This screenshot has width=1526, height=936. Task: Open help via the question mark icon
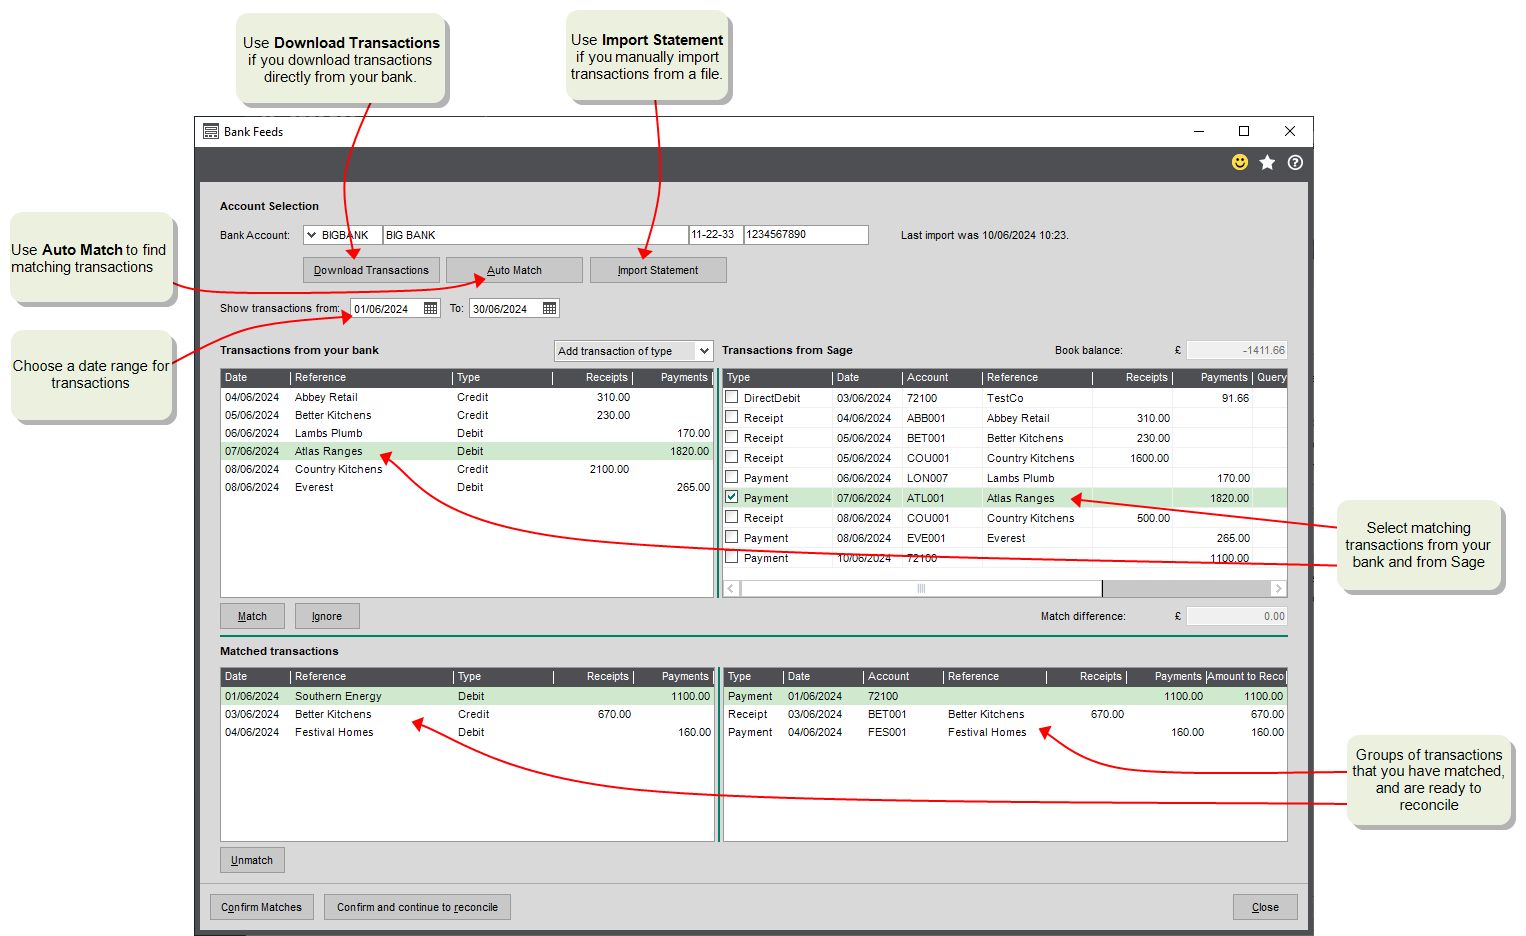coord(1295,162)
